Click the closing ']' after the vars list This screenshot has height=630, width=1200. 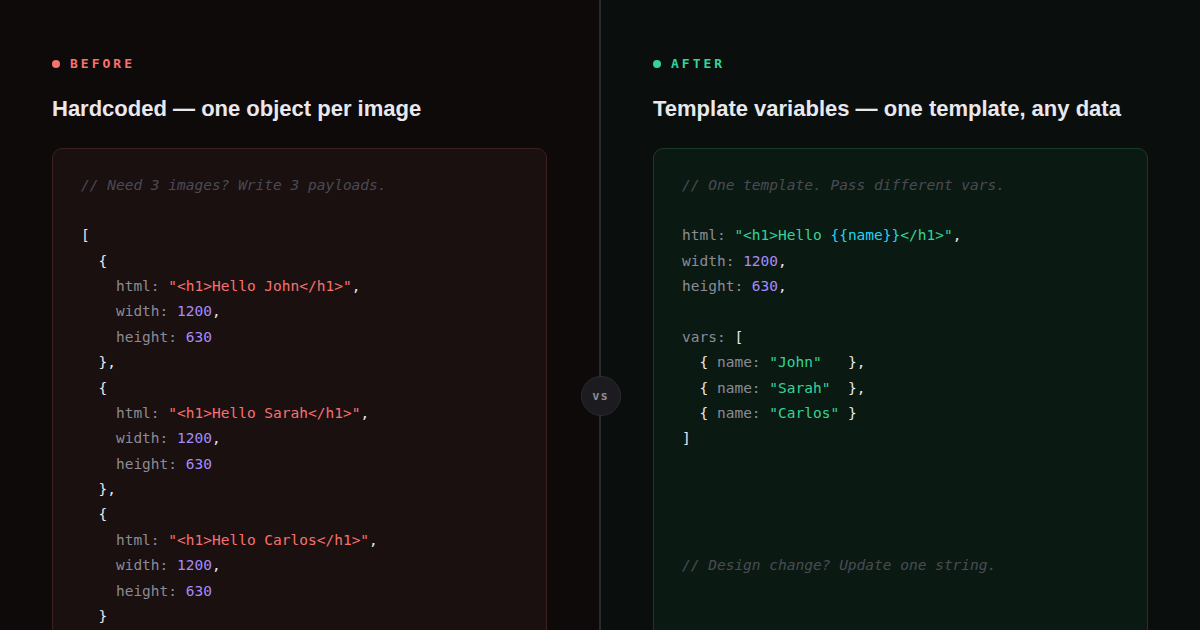(686, 438)
